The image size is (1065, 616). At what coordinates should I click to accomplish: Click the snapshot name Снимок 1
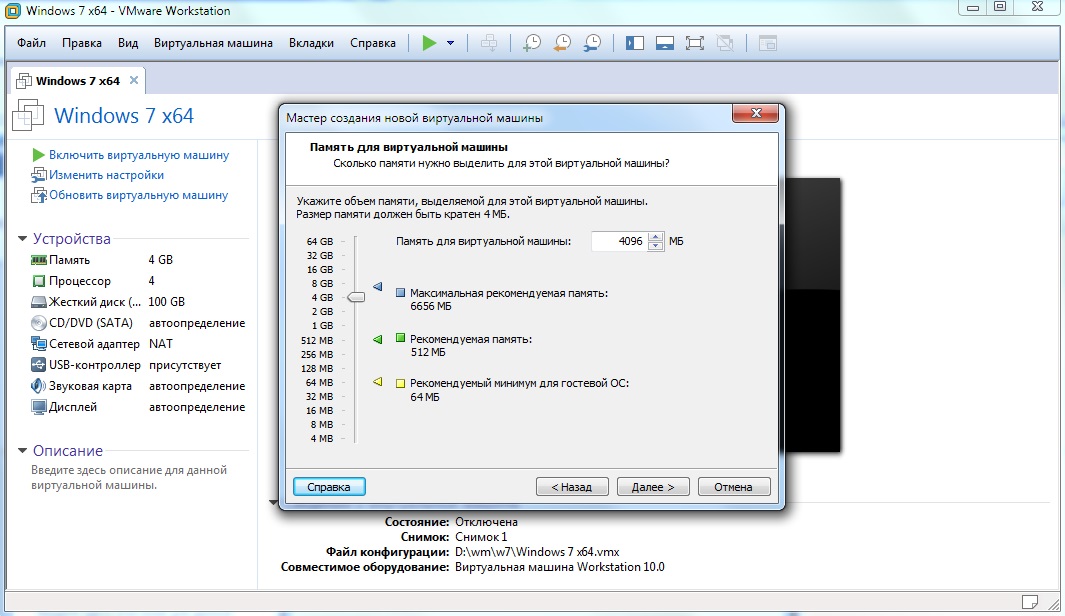click(481, 537)
